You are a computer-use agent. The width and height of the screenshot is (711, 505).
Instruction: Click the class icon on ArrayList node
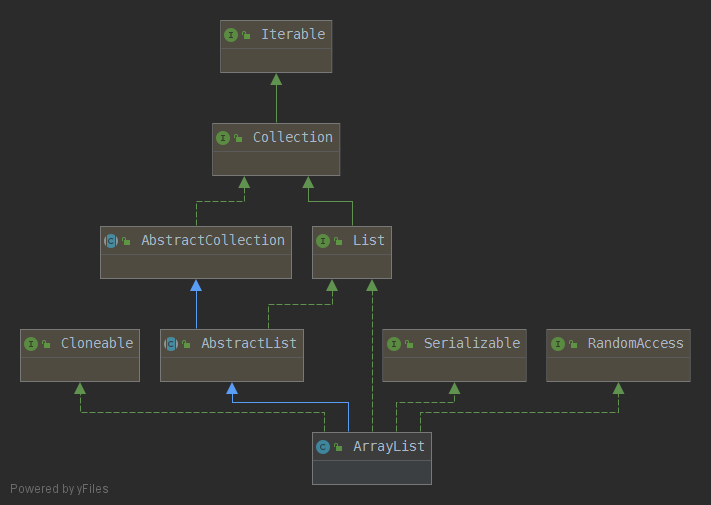pyautogui.click(x=323, y=447)
